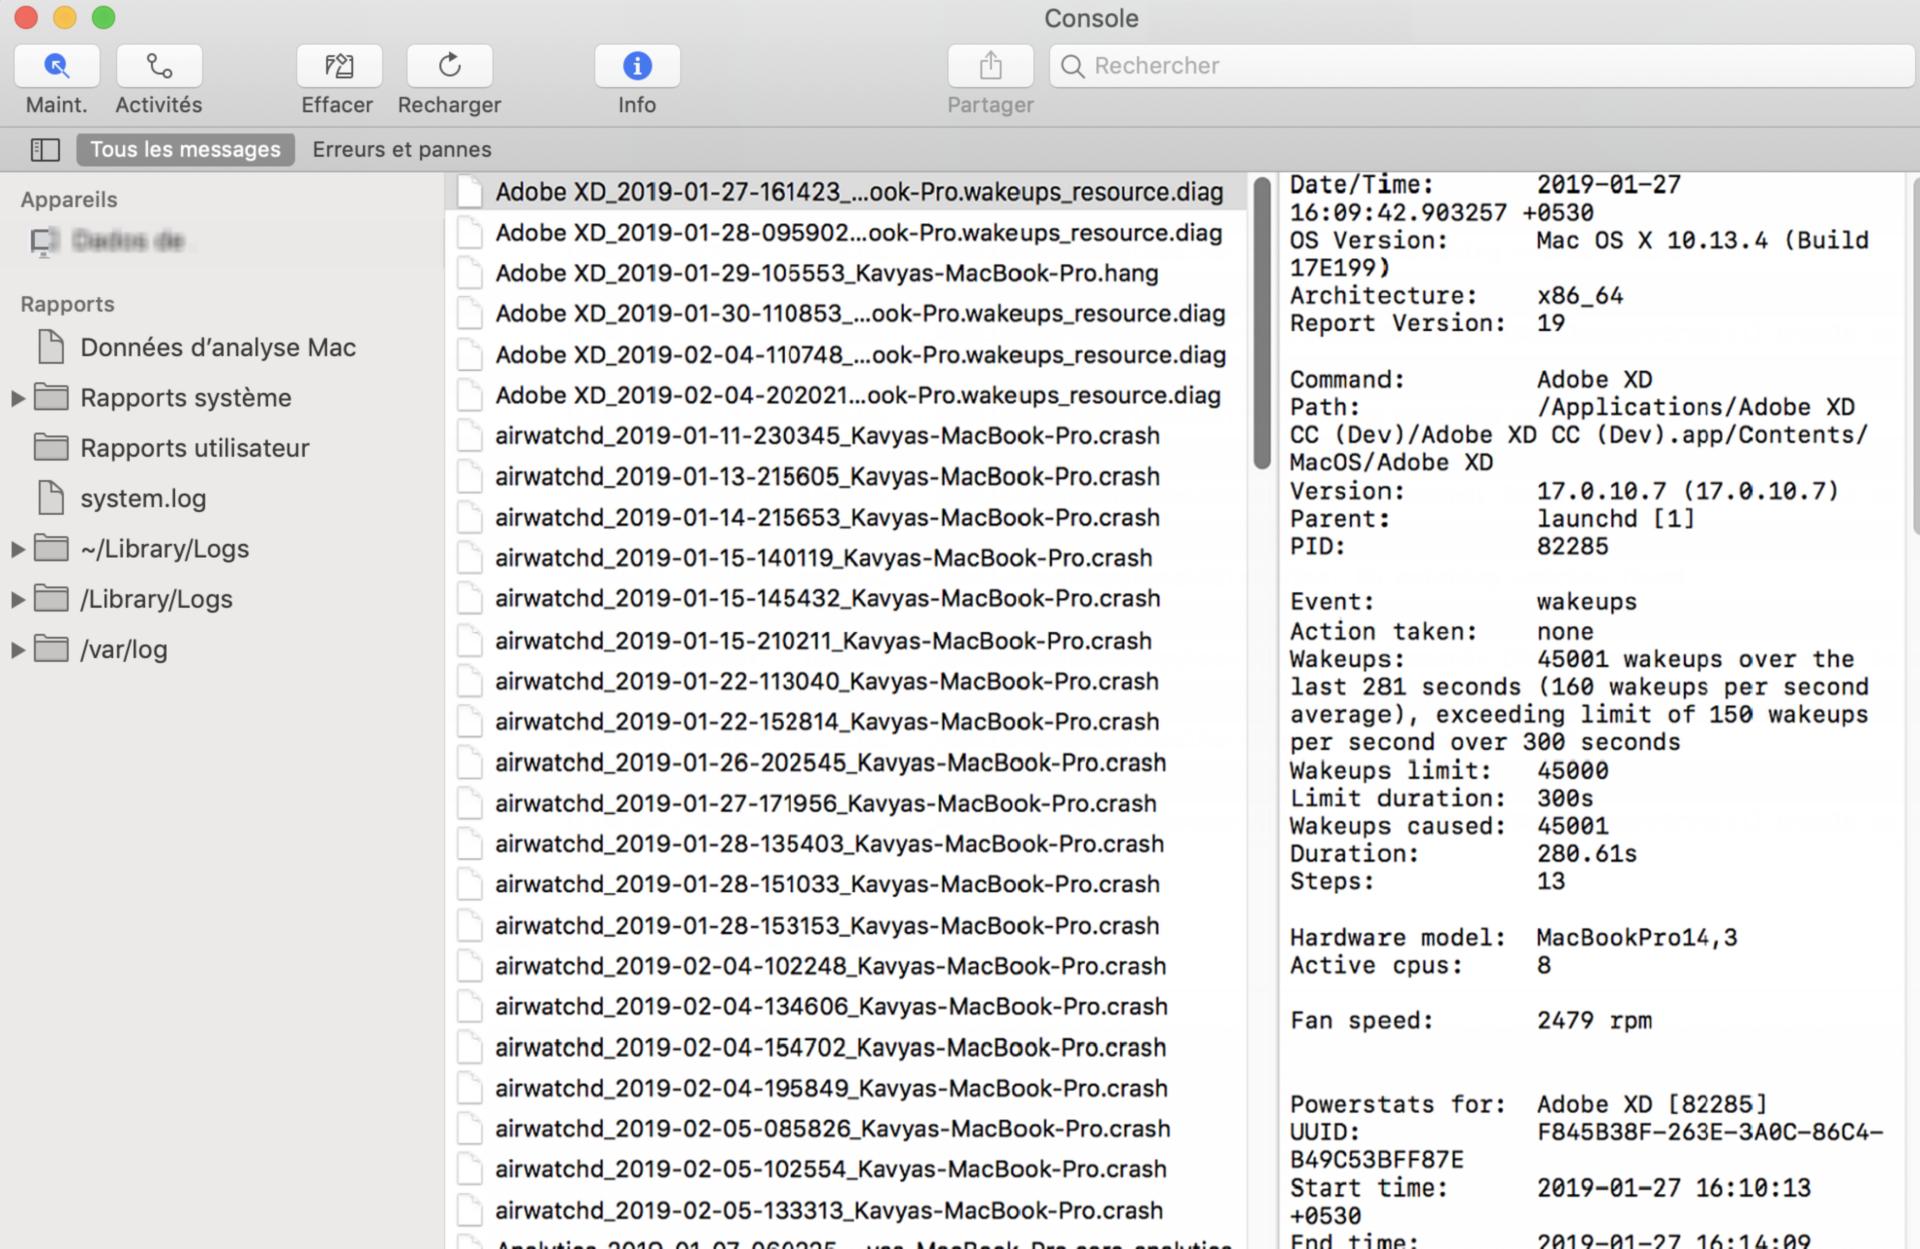This screenshot has width=1920, height=1249.
Task: Click the Recharger refresh icon
Action: [x=448, y=65]
